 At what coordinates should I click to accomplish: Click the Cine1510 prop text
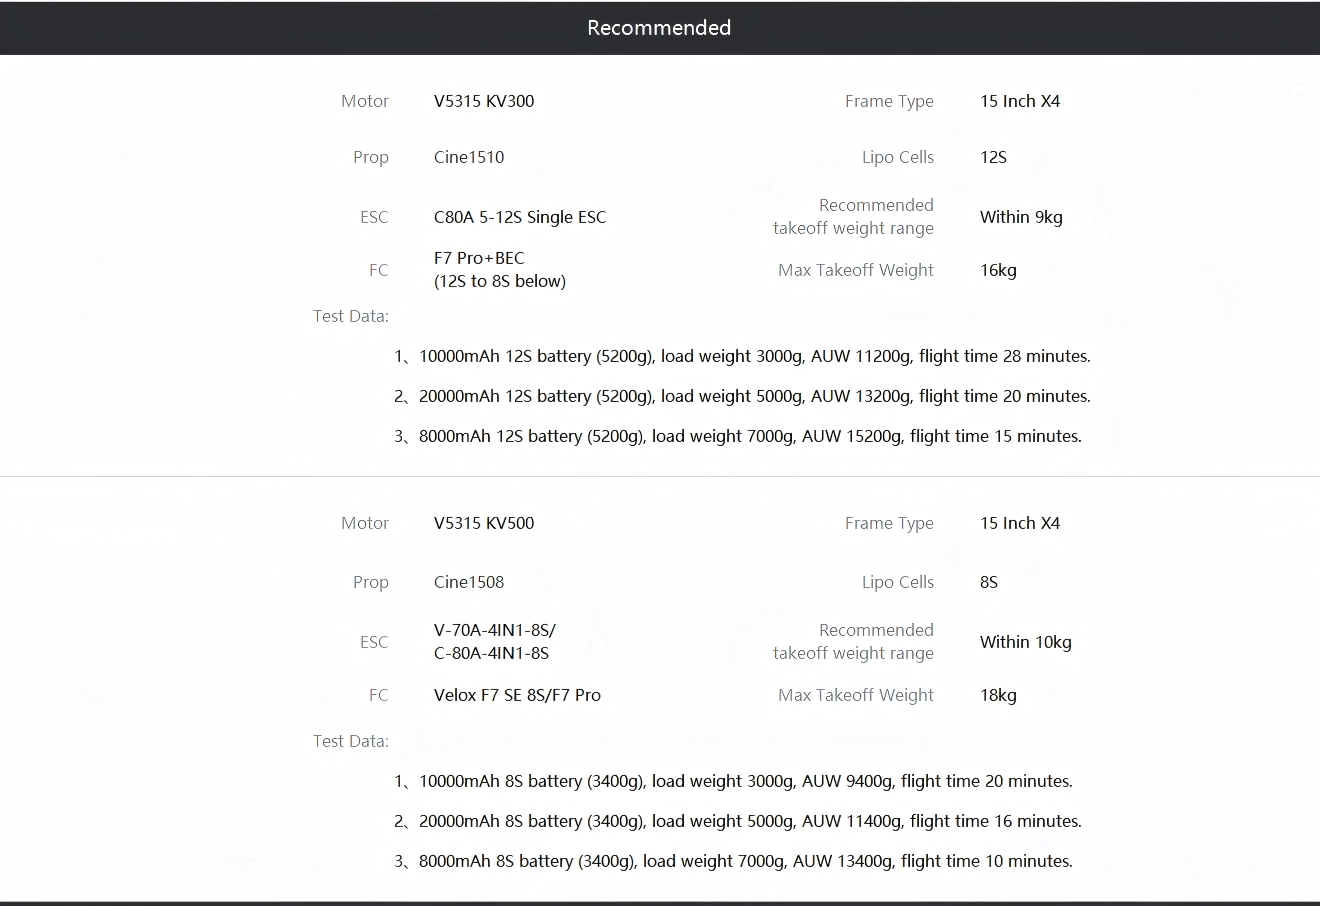(x=469, y=157)
